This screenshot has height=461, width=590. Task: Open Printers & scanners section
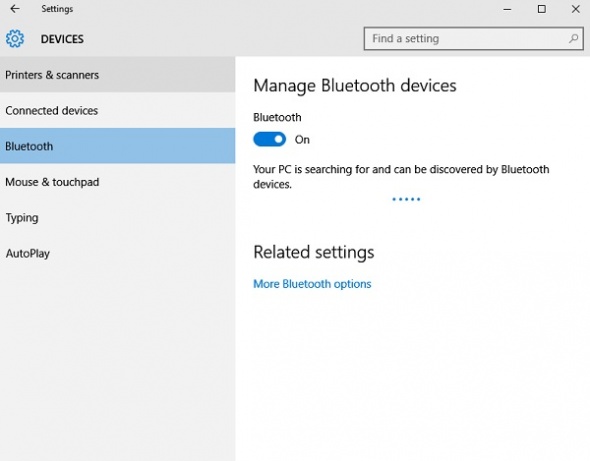117,75
